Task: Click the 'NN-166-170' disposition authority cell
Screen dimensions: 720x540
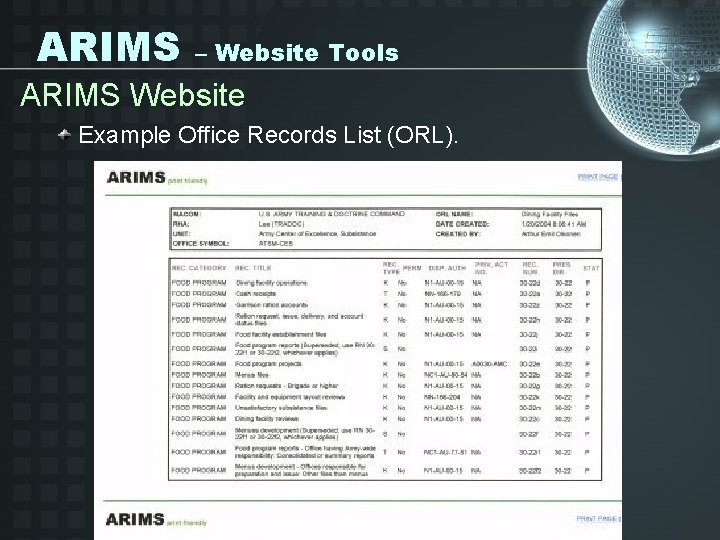Action: coord(443,294)
